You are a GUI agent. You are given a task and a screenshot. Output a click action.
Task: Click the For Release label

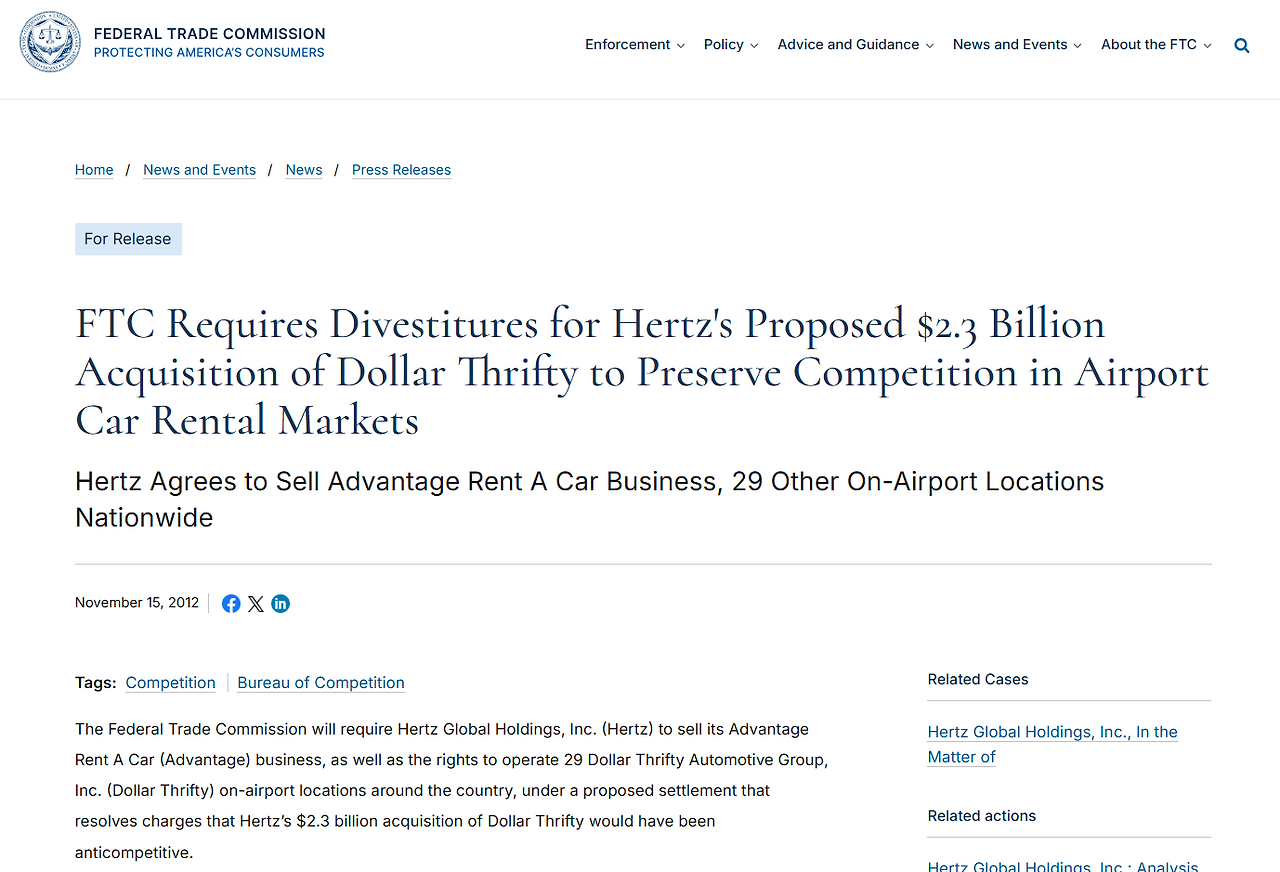click(x=128, y=239)
